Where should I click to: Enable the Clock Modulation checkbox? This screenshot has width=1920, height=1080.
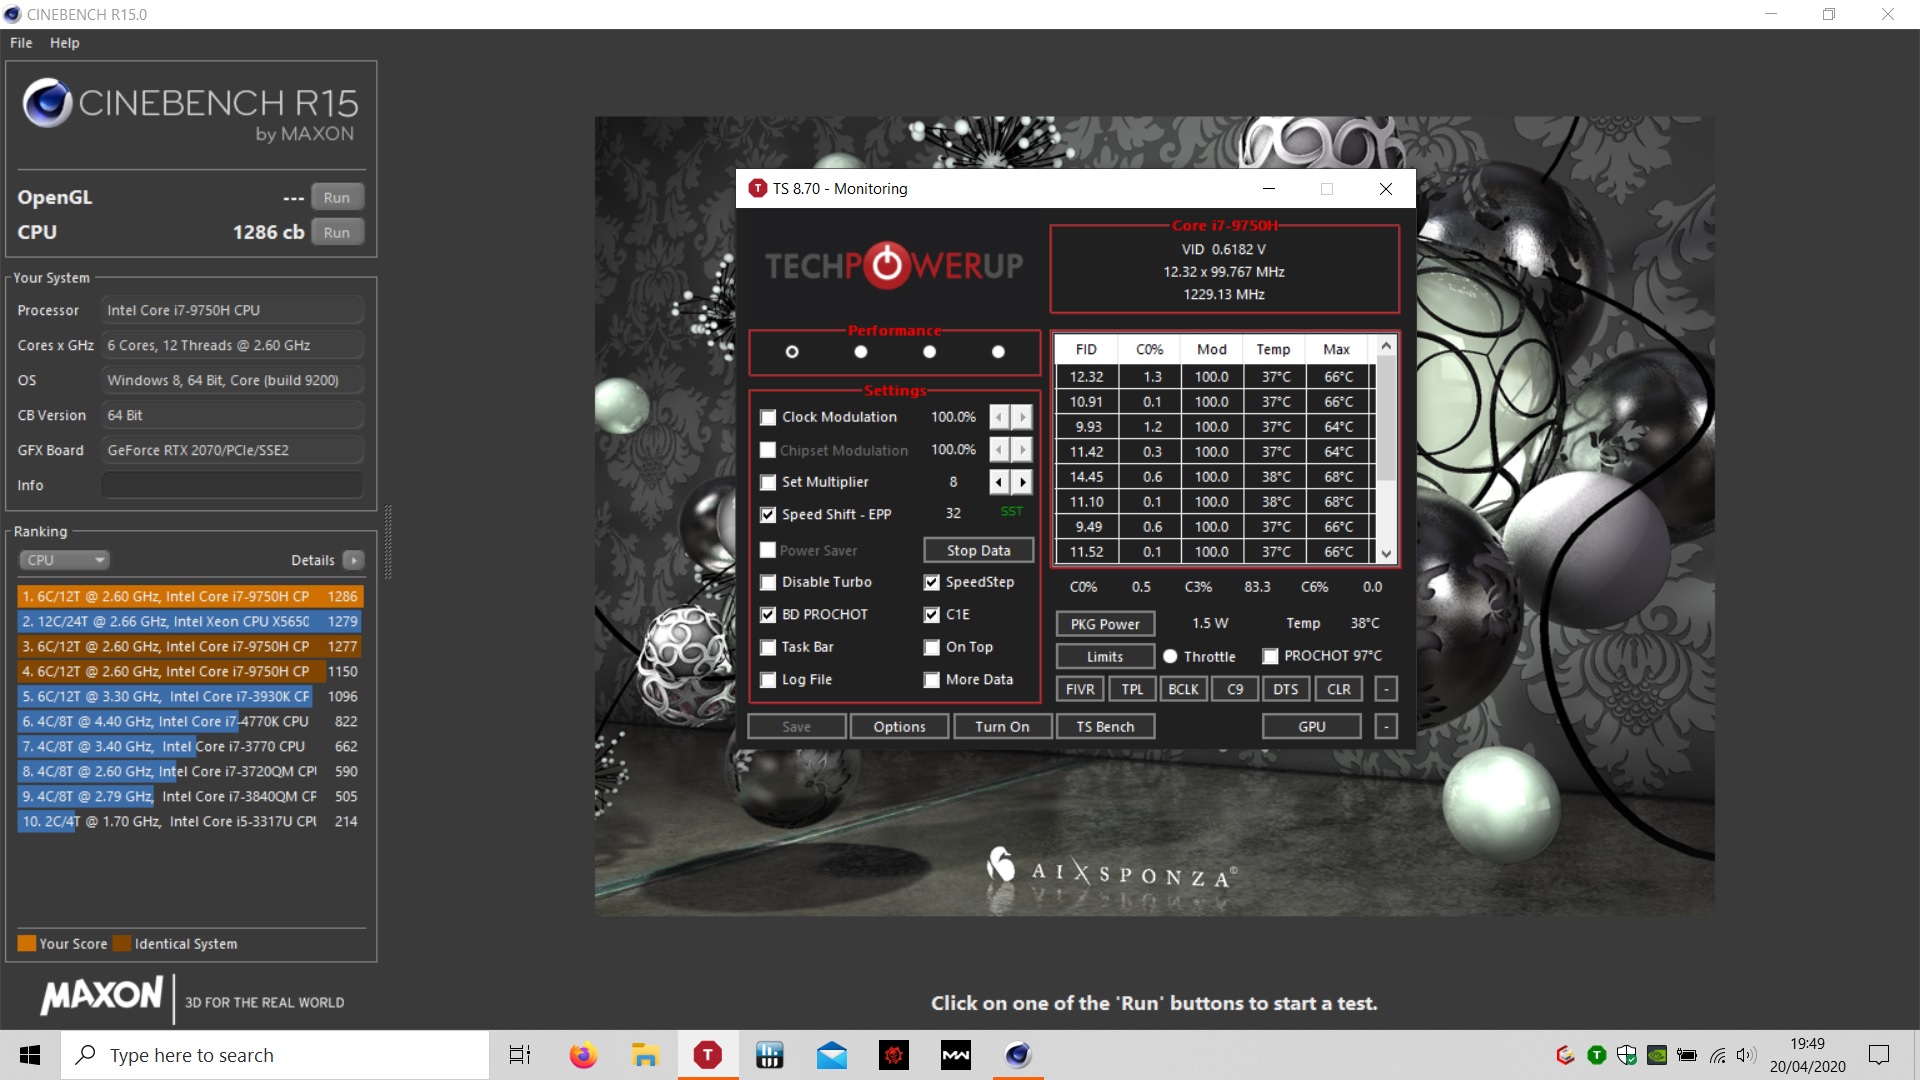pyautogui.click(x=768, y=417)
